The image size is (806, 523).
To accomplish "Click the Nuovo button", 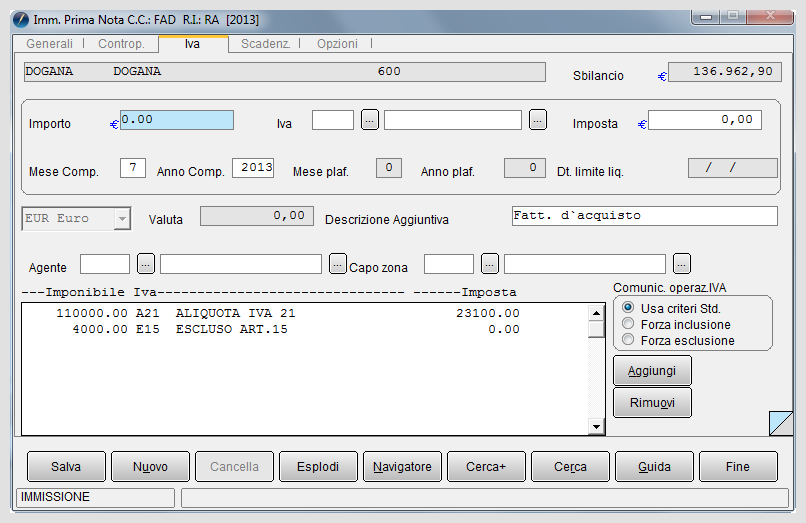I will pyautogui.click(x=150, y=466).
